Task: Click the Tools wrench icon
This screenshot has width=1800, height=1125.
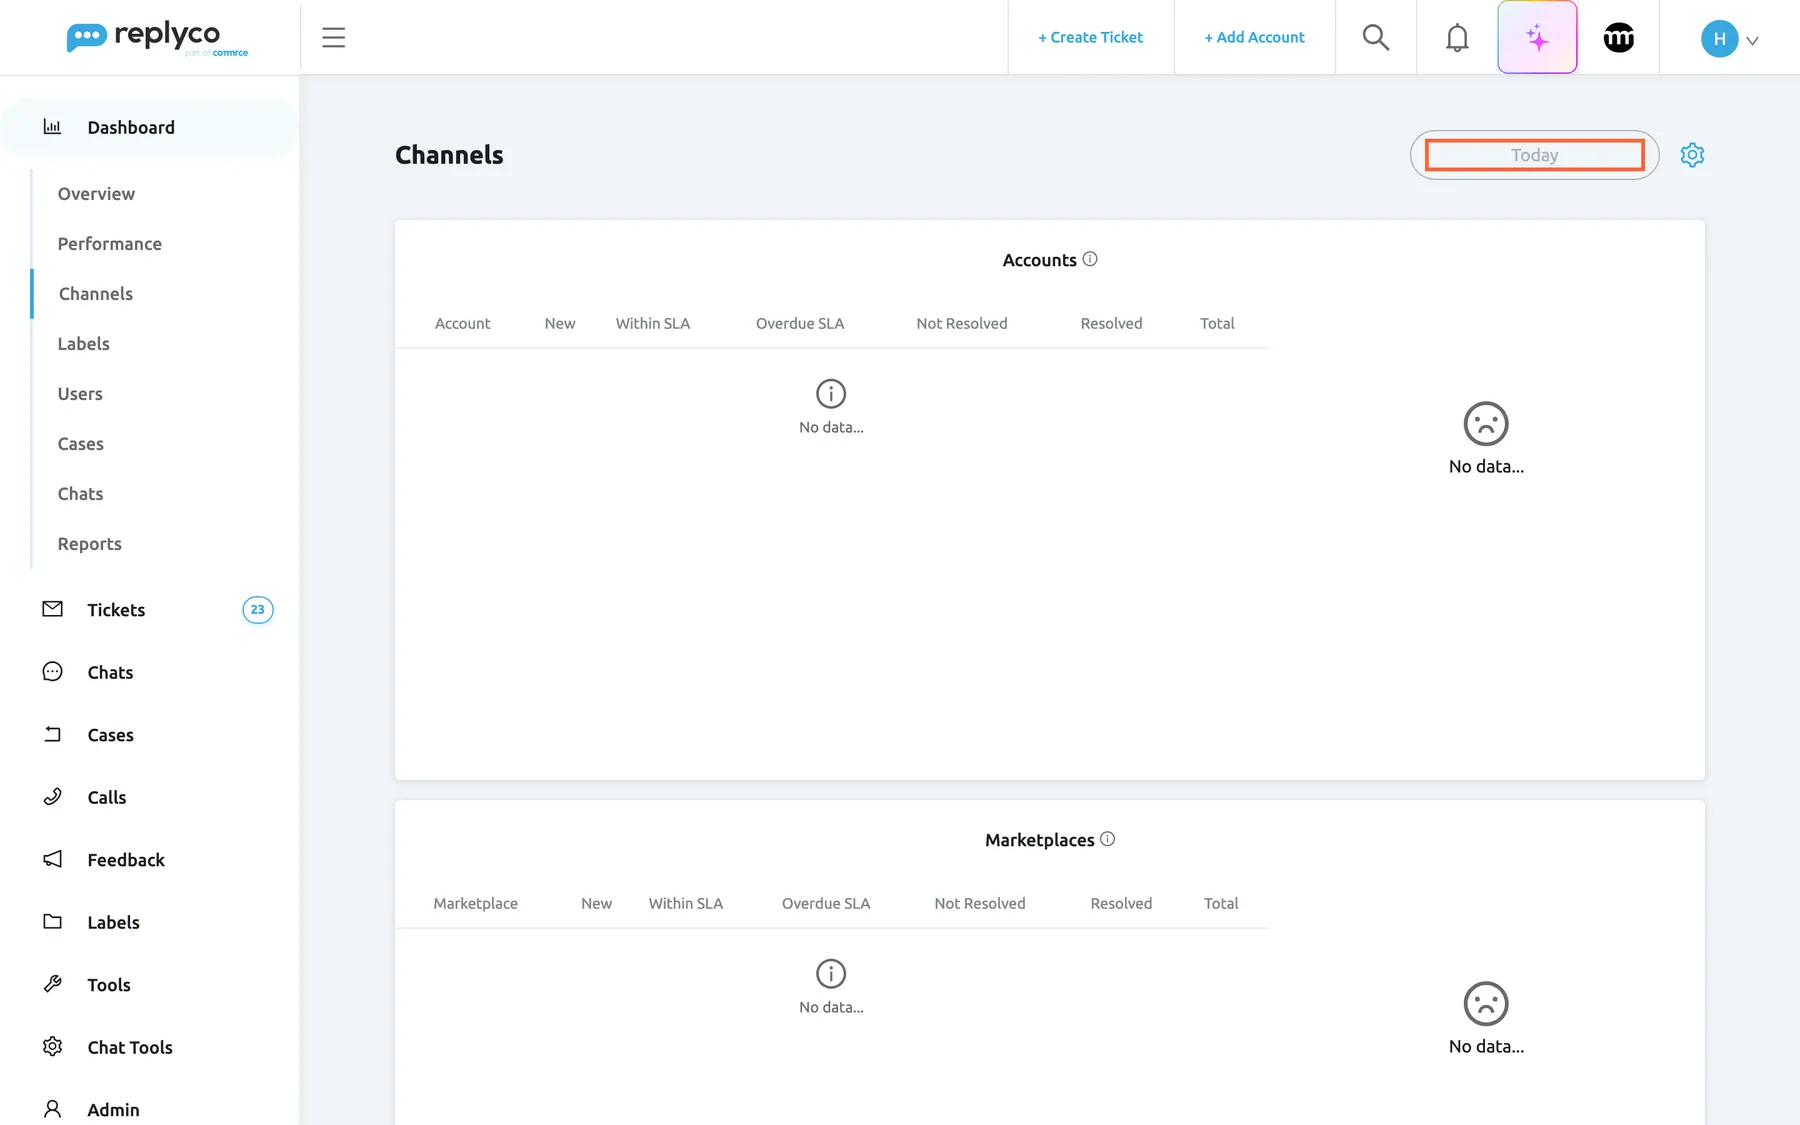Action: [x=53, y=984]
